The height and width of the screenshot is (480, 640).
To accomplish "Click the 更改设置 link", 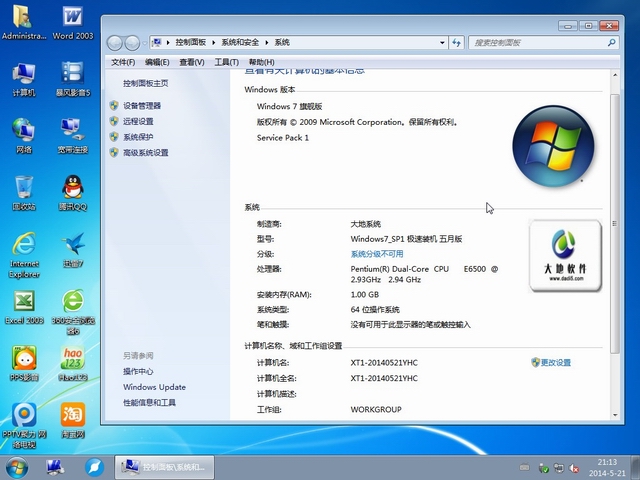I will 555,362.
